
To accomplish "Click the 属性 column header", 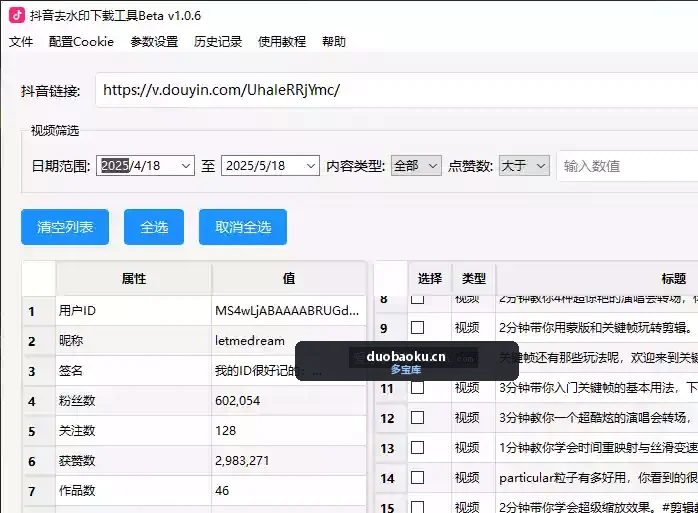I will (x=134, y=279).
